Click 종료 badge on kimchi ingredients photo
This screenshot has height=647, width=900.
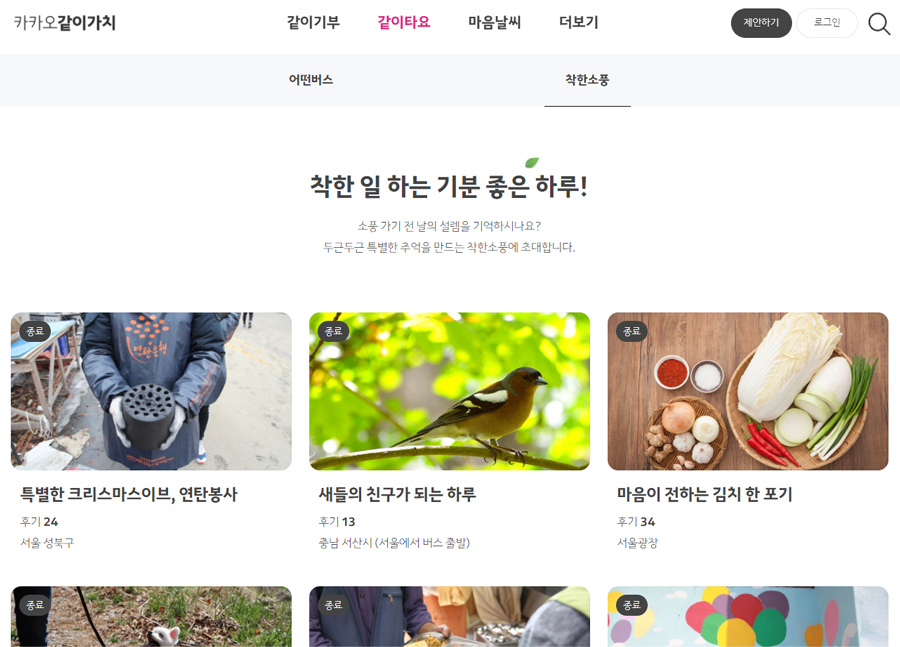coord(632,331)
